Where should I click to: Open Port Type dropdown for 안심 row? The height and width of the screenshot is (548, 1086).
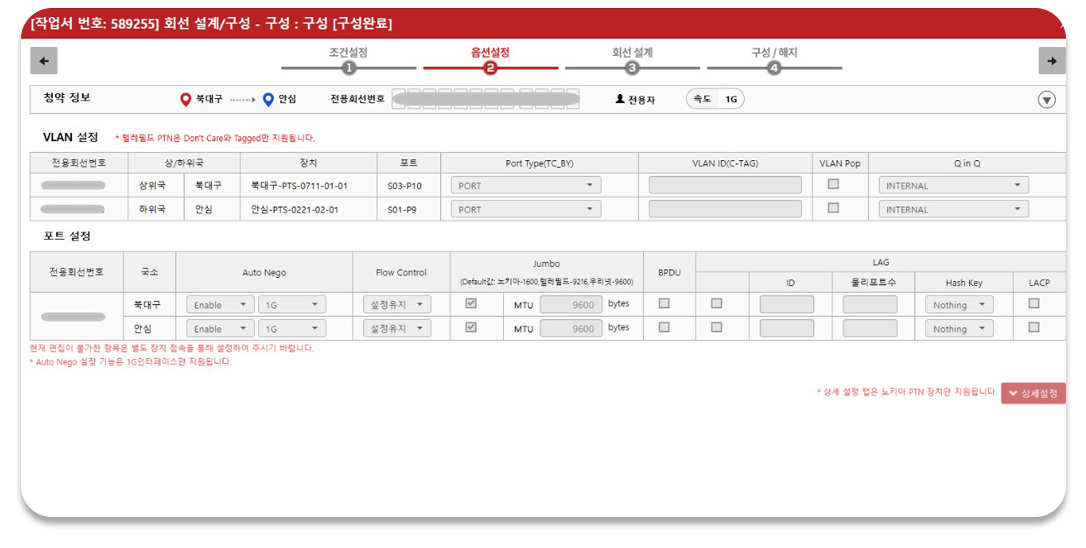click(526, 209)
